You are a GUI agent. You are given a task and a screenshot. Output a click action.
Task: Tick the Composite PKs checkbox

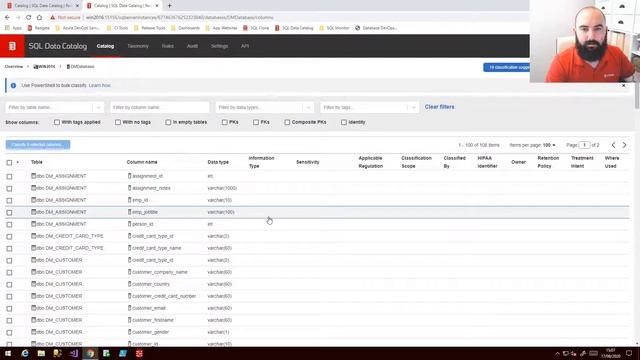point(287,122)
